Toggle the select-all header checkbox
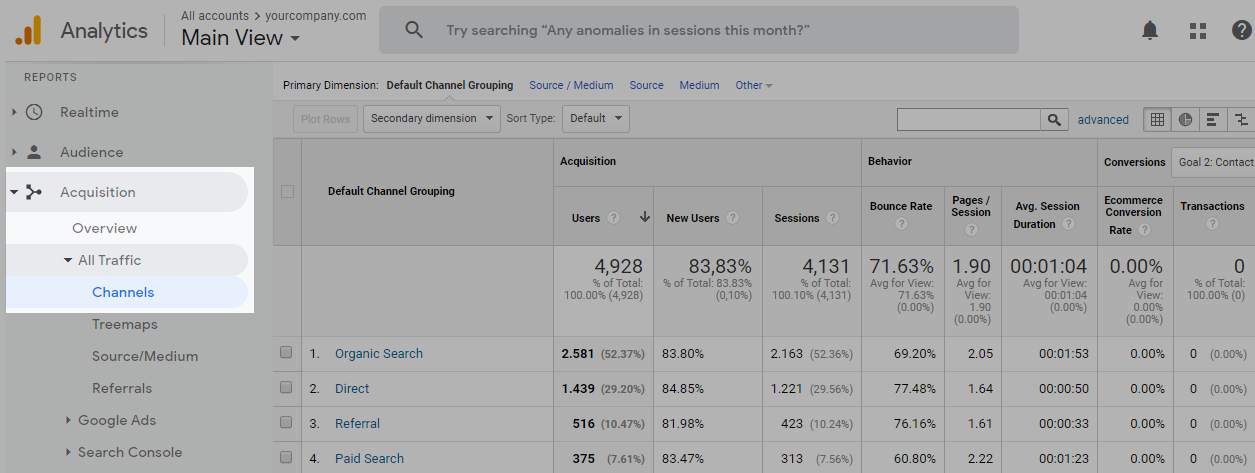1255x473 pixels. point(288,191)
